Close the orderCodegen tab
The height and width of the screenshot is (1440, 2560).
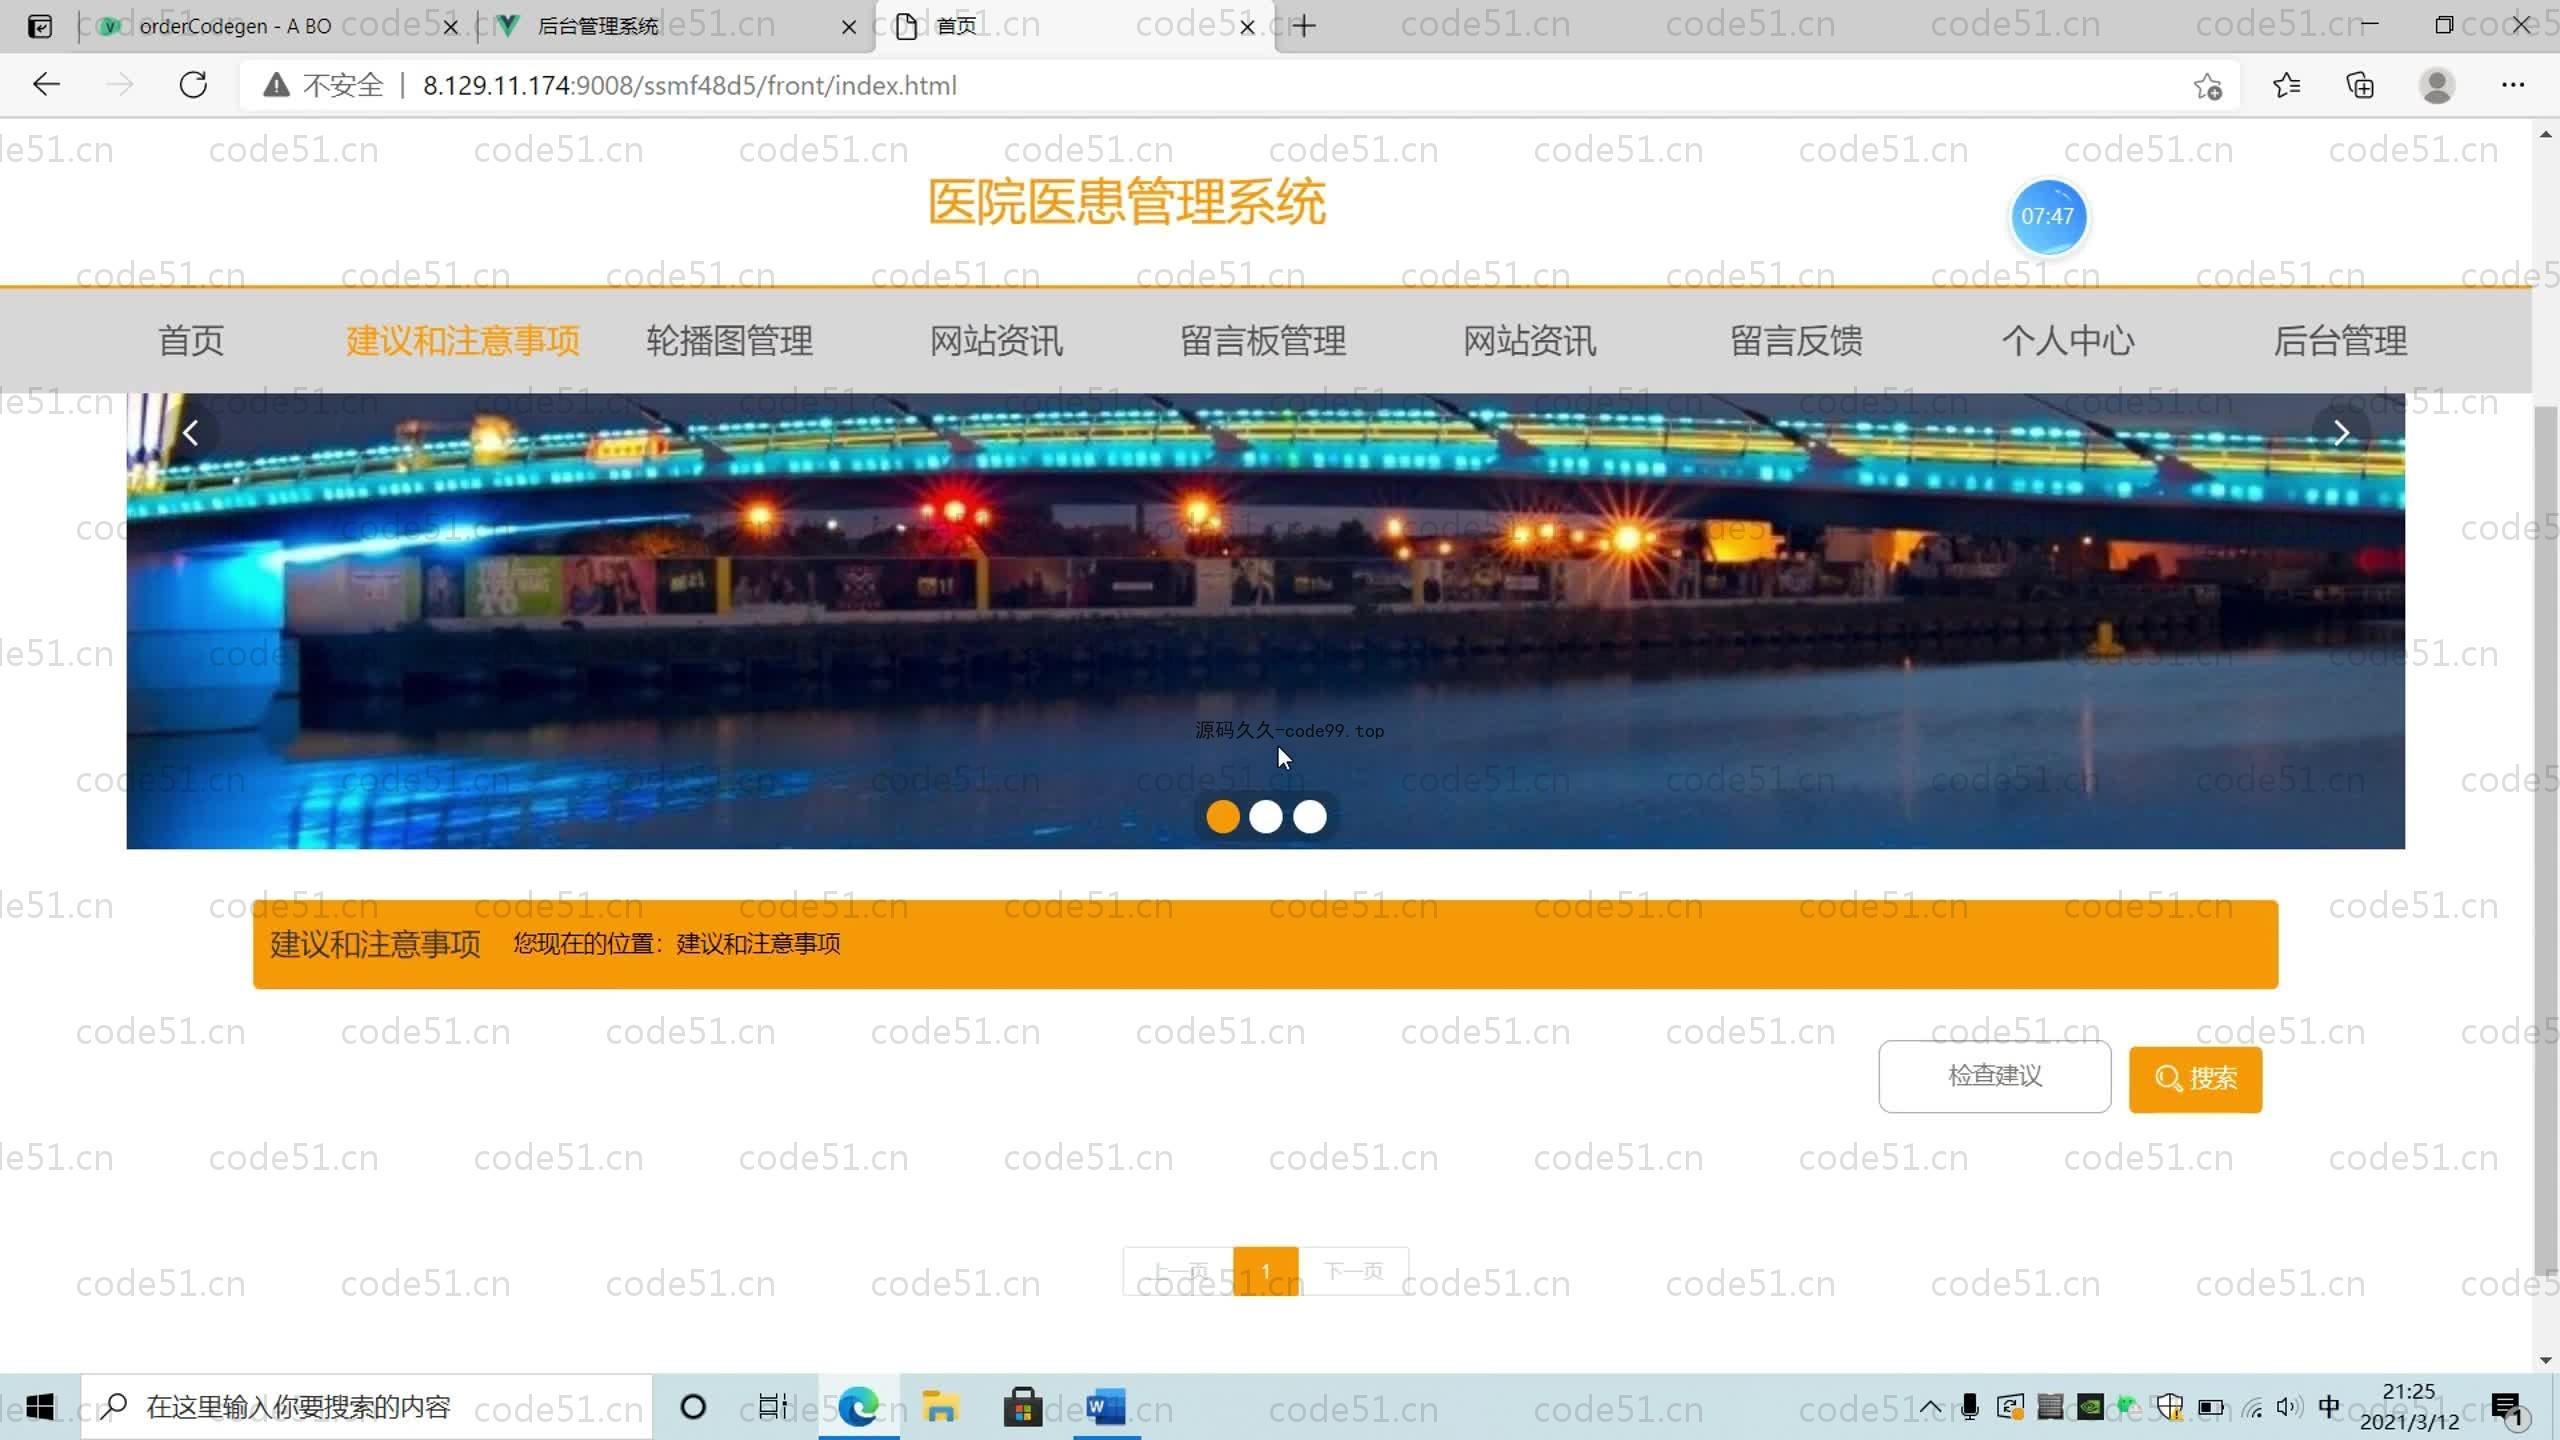pyautogui.click(x=451, y=27)
